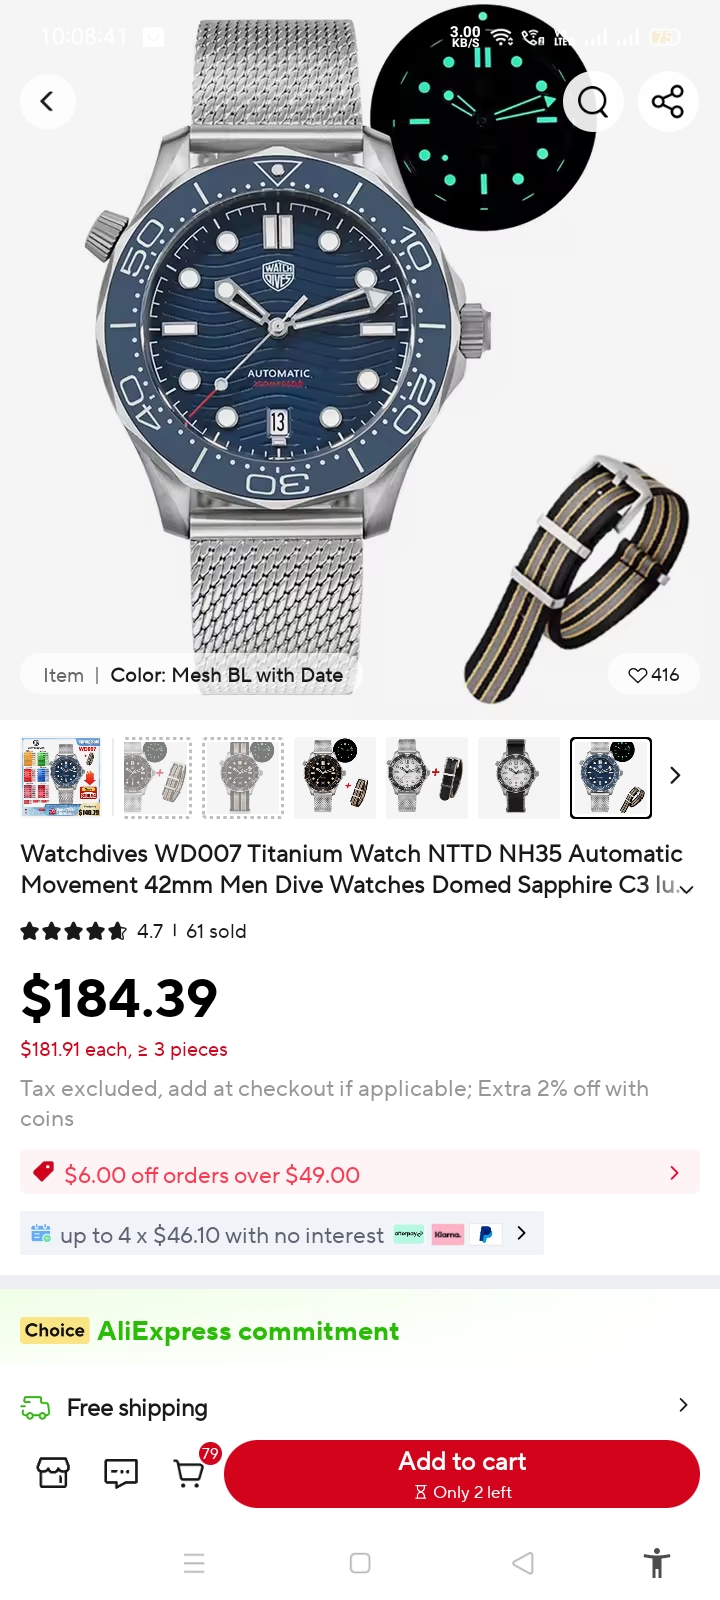Open the chat message icon
This screenshot has height=1600, width=720.
121,1473
